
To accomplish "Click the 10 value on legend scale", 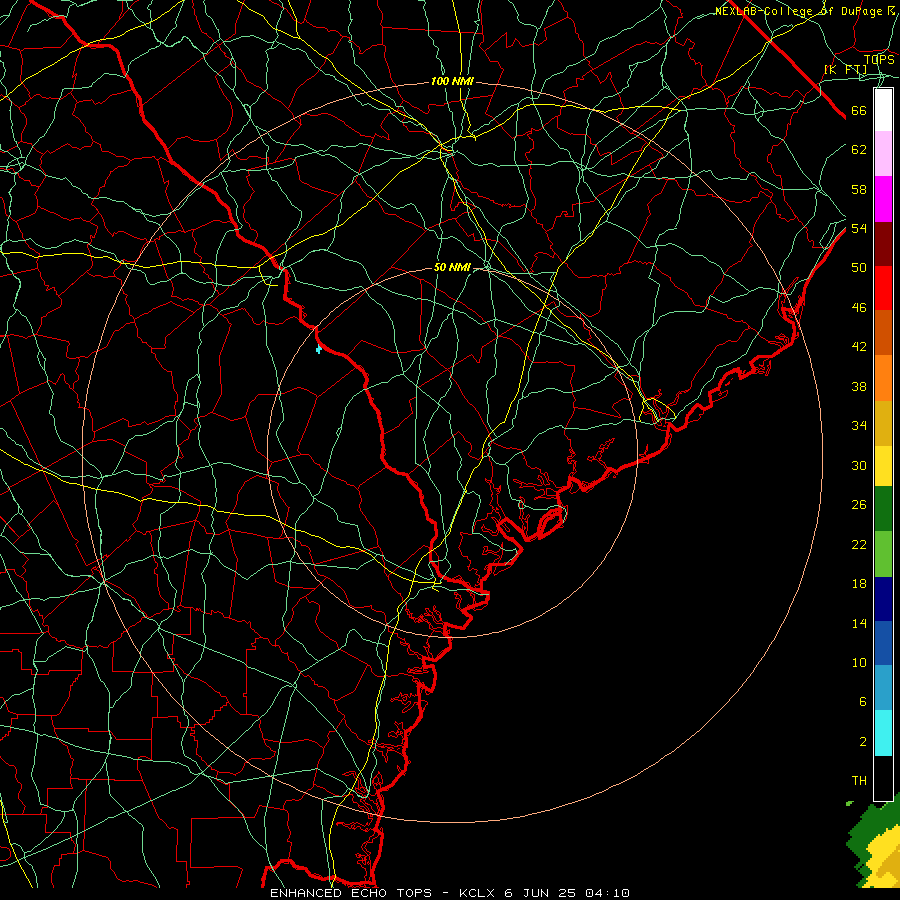I will [x=859, y=663].
